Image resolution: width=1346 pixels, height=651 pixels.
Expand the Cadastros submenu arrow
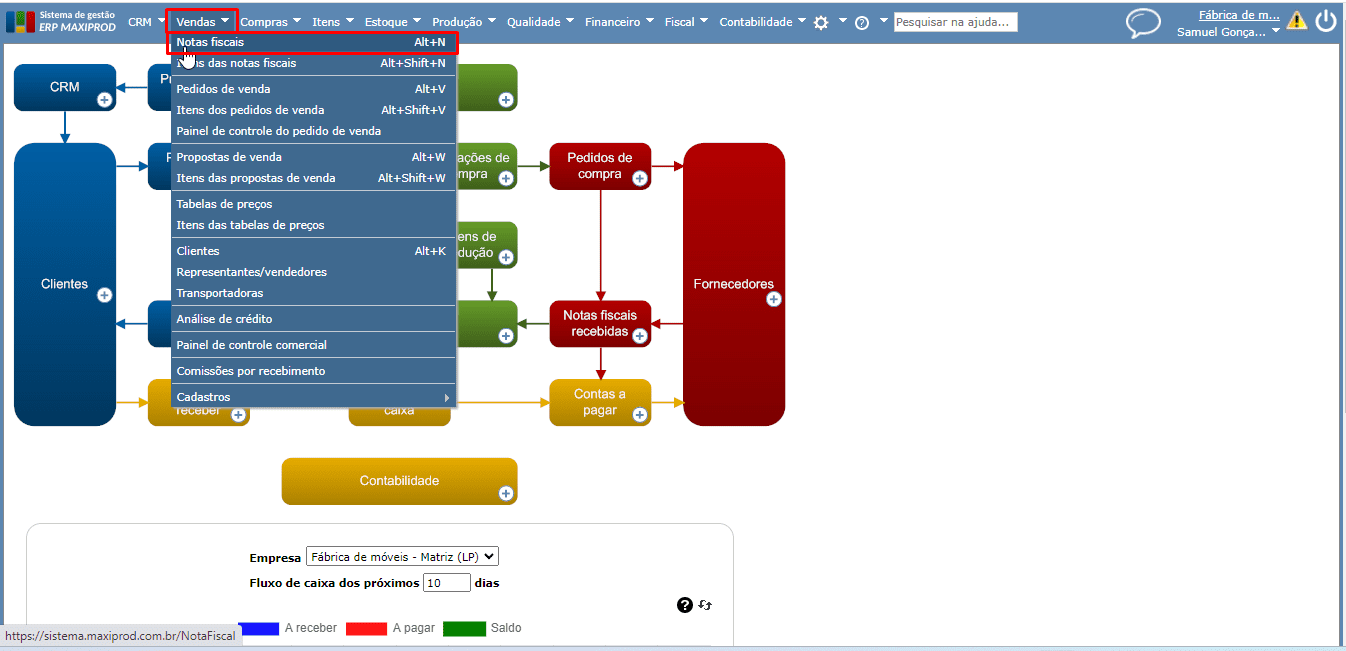[x=446, y=397]
